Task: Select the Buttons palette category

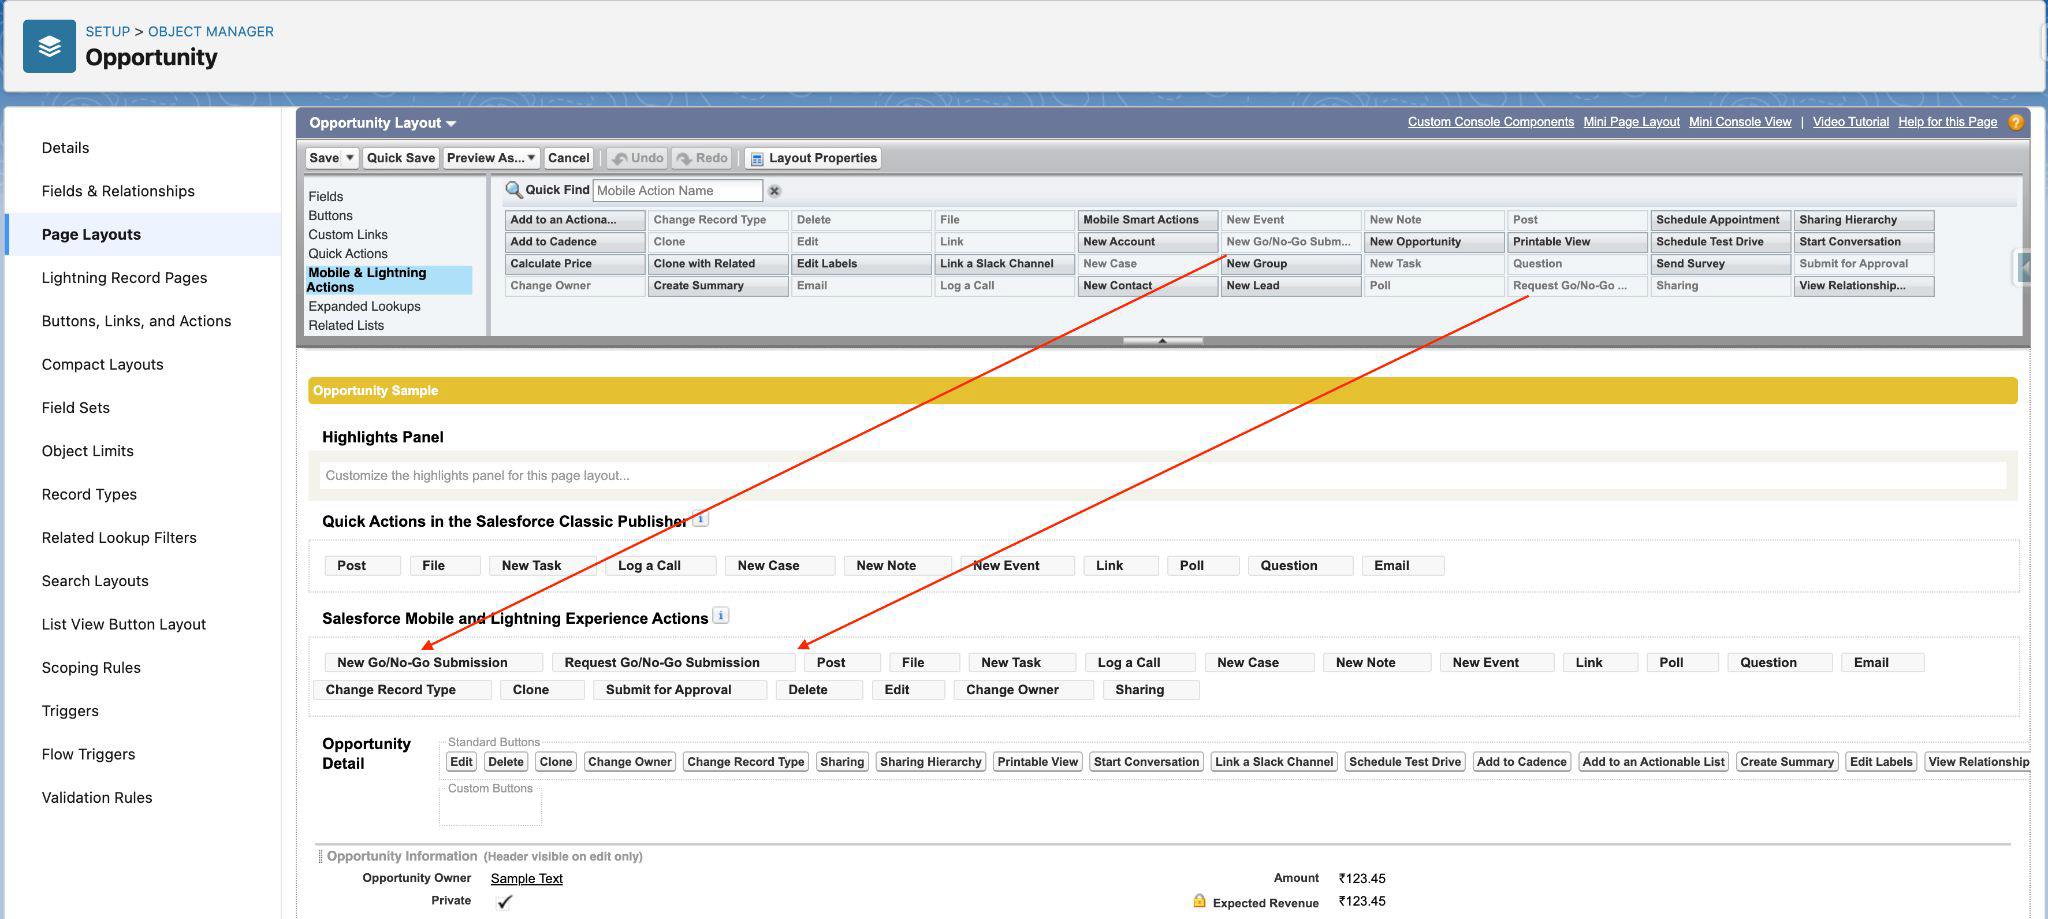Action: 330,215
